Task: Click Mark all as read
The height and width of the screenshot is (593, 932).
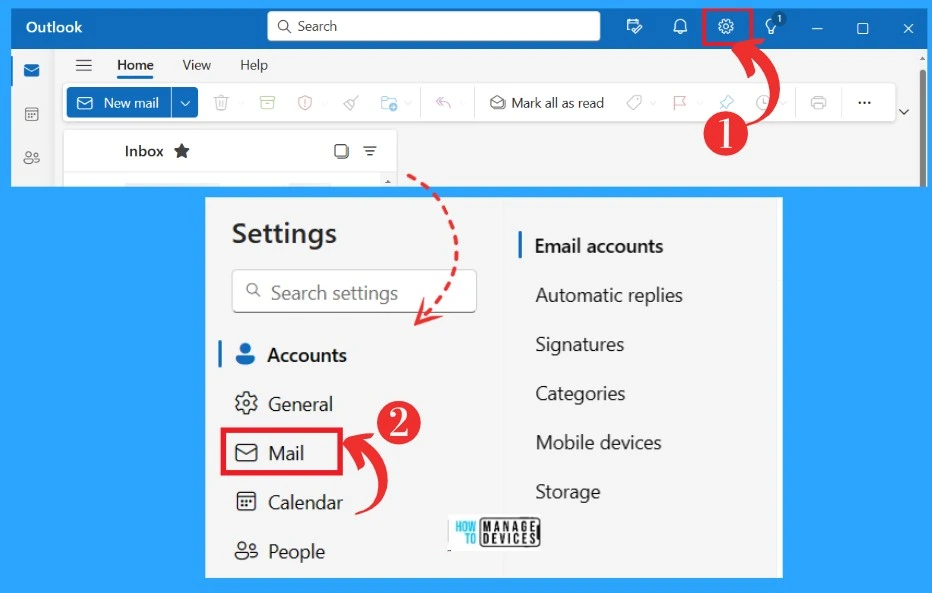Action: [x=546, y=103]
